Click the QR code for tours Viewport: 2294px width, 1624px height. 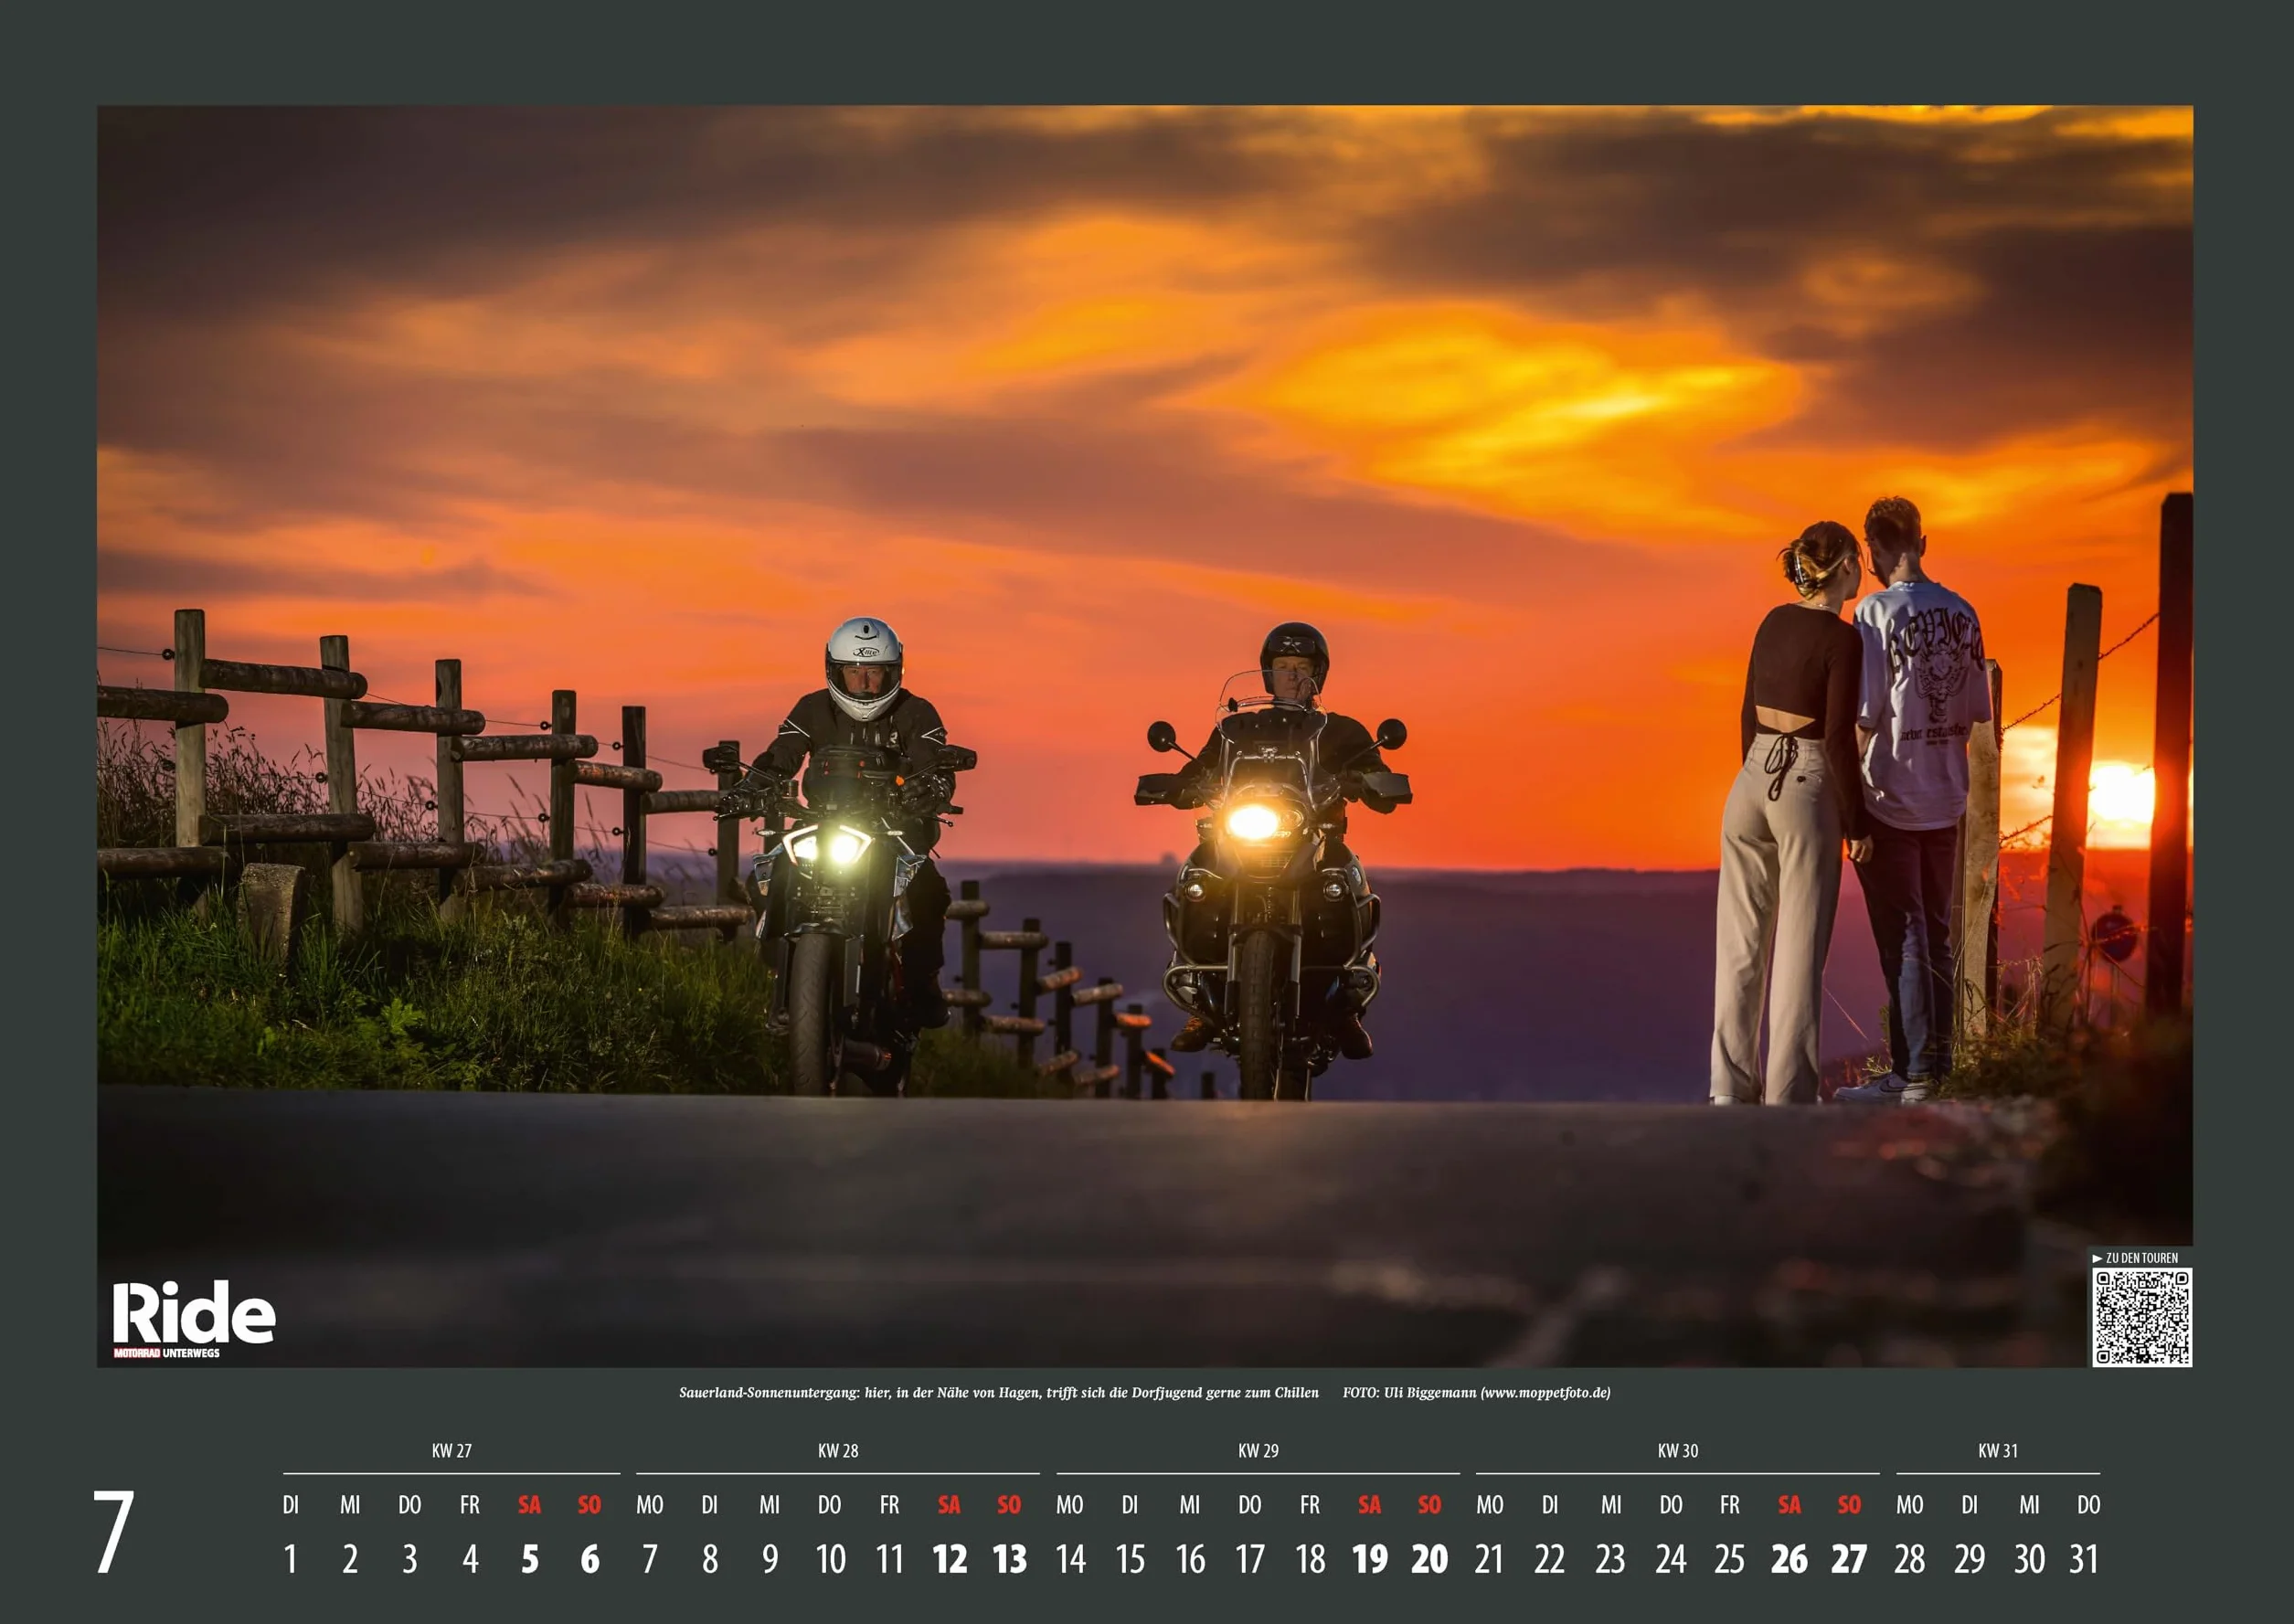click(x=2141, y=1317)
